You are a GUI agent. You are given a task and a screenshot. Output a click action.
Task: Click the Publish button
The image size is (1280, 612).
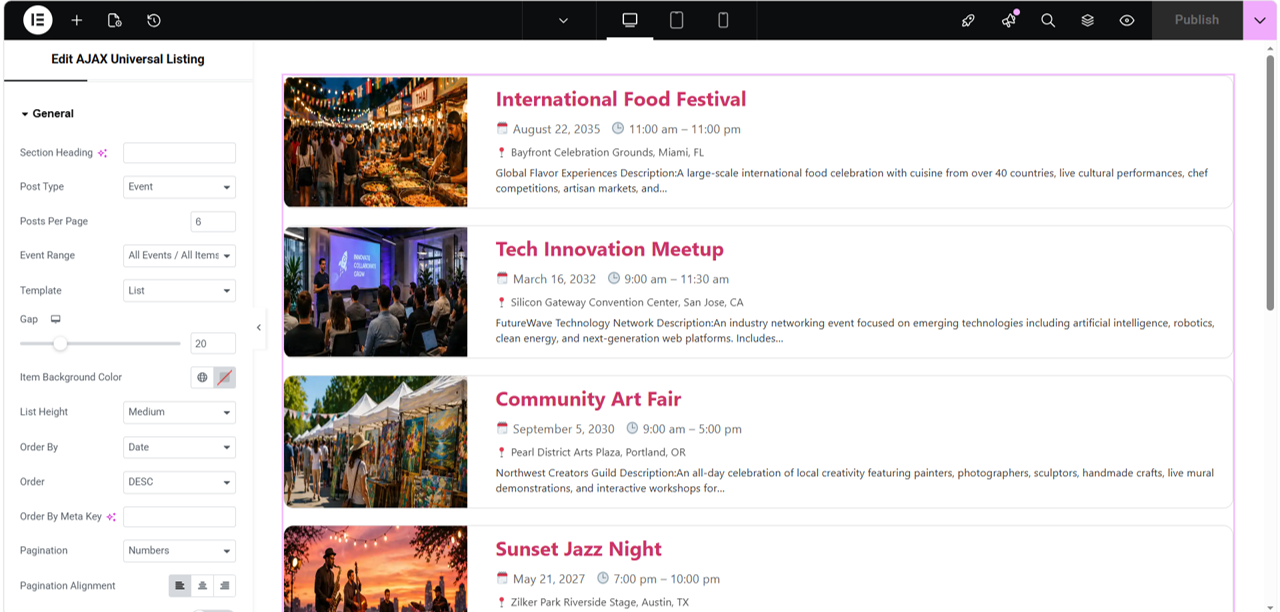(x=1197, y=20)
